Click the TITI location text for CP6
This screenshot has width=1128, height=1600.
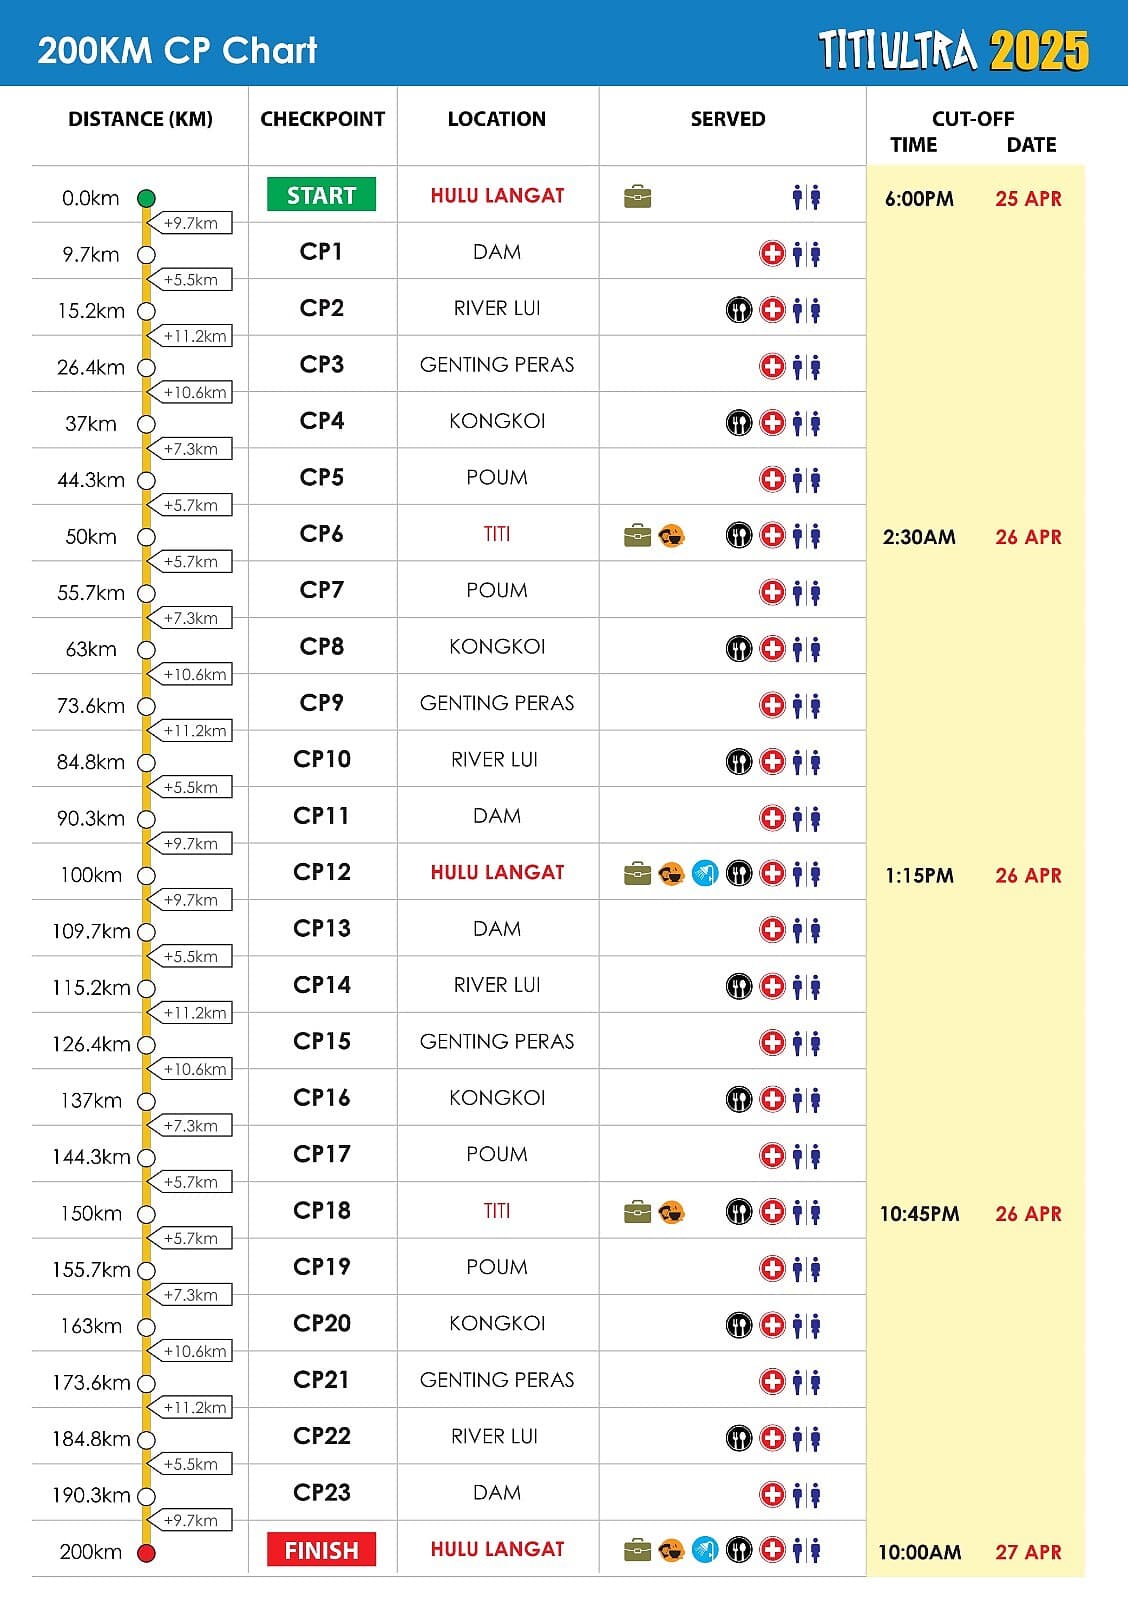coord(497,534)
